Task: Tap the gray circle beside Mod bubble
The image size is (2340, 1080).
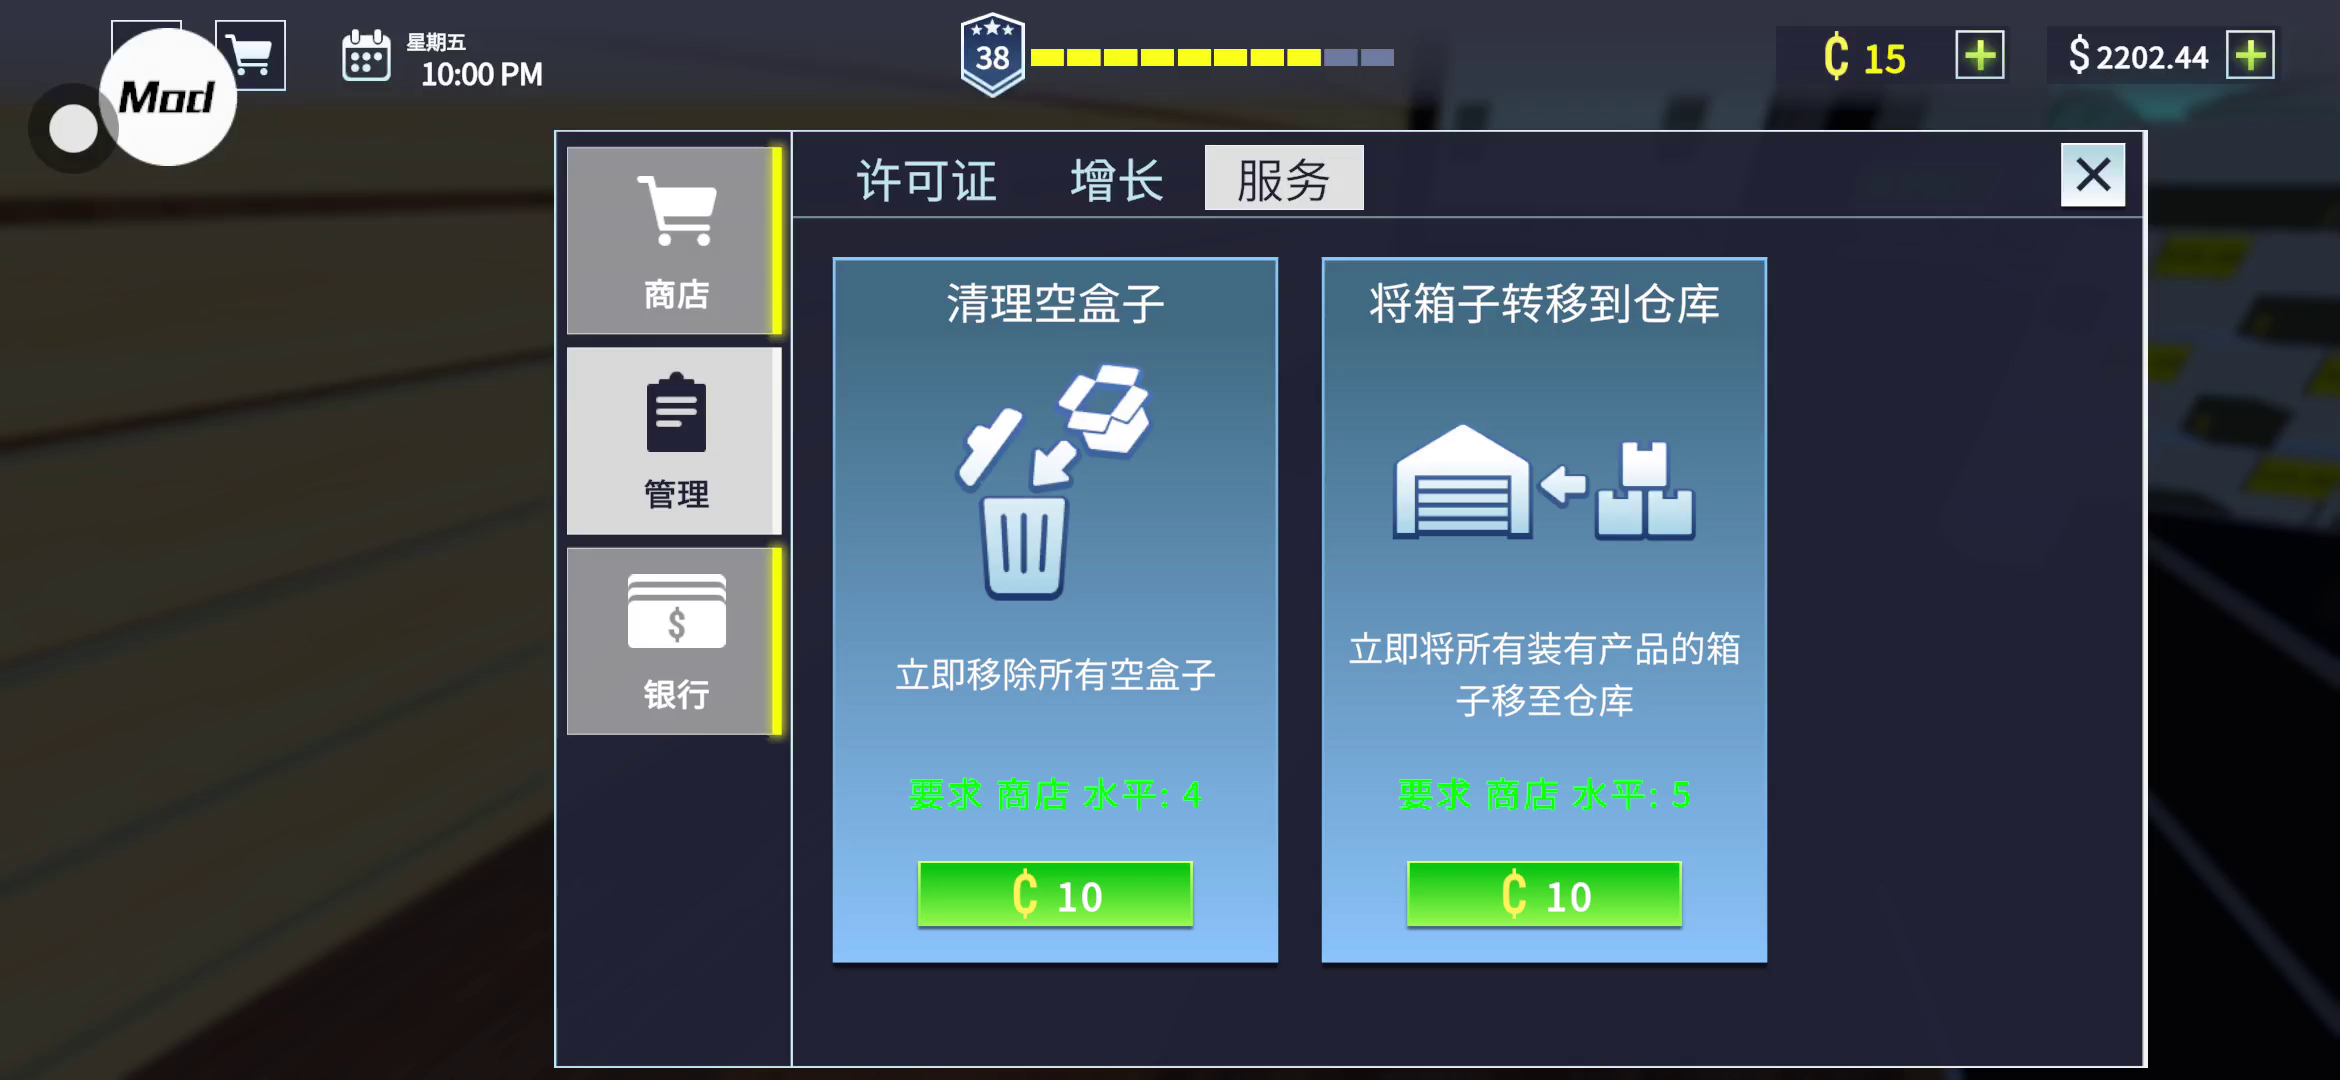Action: [73, 128]
